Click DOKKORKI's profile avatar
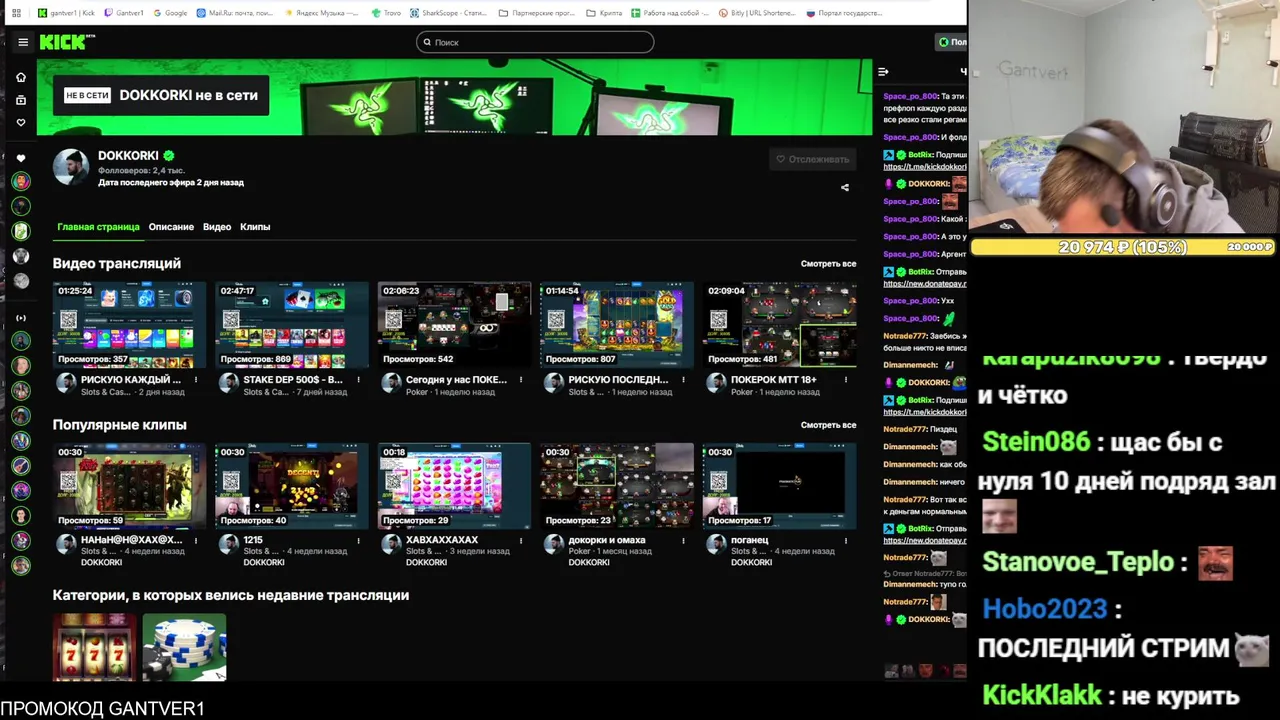 click(71, 167)
